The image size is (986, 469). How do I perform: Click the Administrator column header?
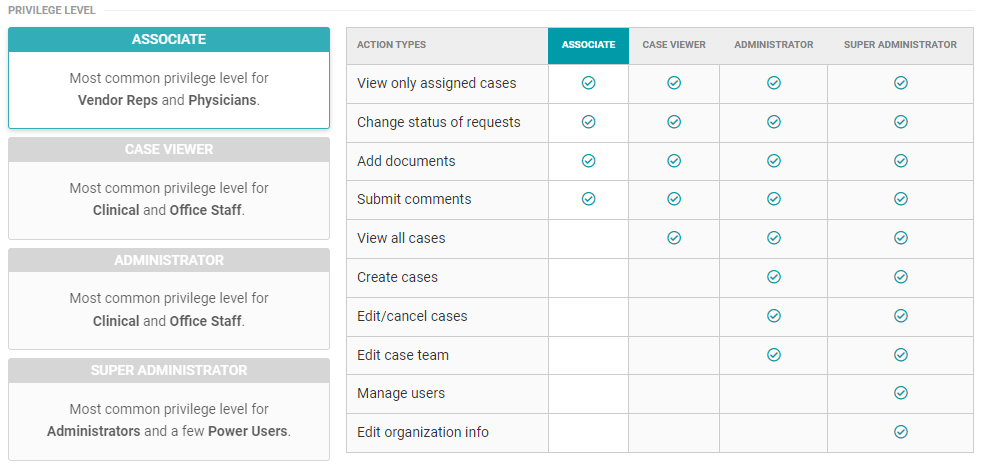773,45
